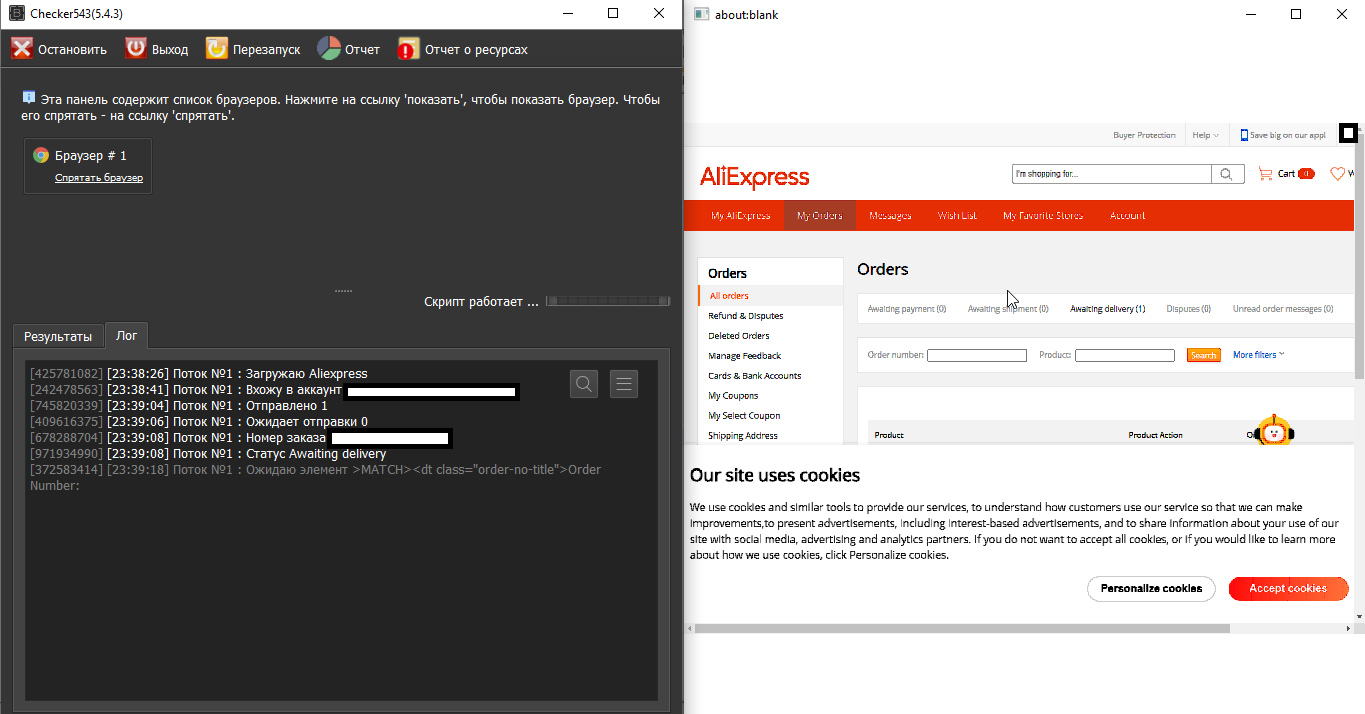Click the mobile app phone icon
This screenshot has width=1365, height=714.
tap(1244, 135)
